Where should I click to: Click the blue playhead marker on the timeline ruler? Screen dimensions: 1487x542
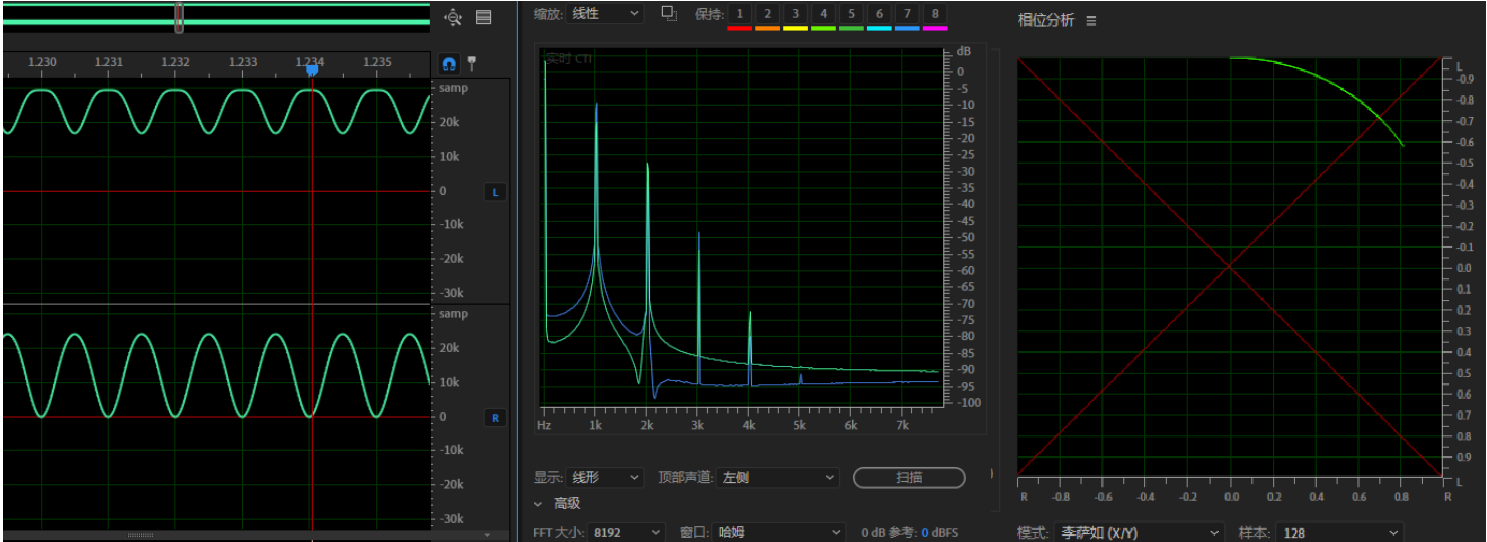tap(311, 70)
